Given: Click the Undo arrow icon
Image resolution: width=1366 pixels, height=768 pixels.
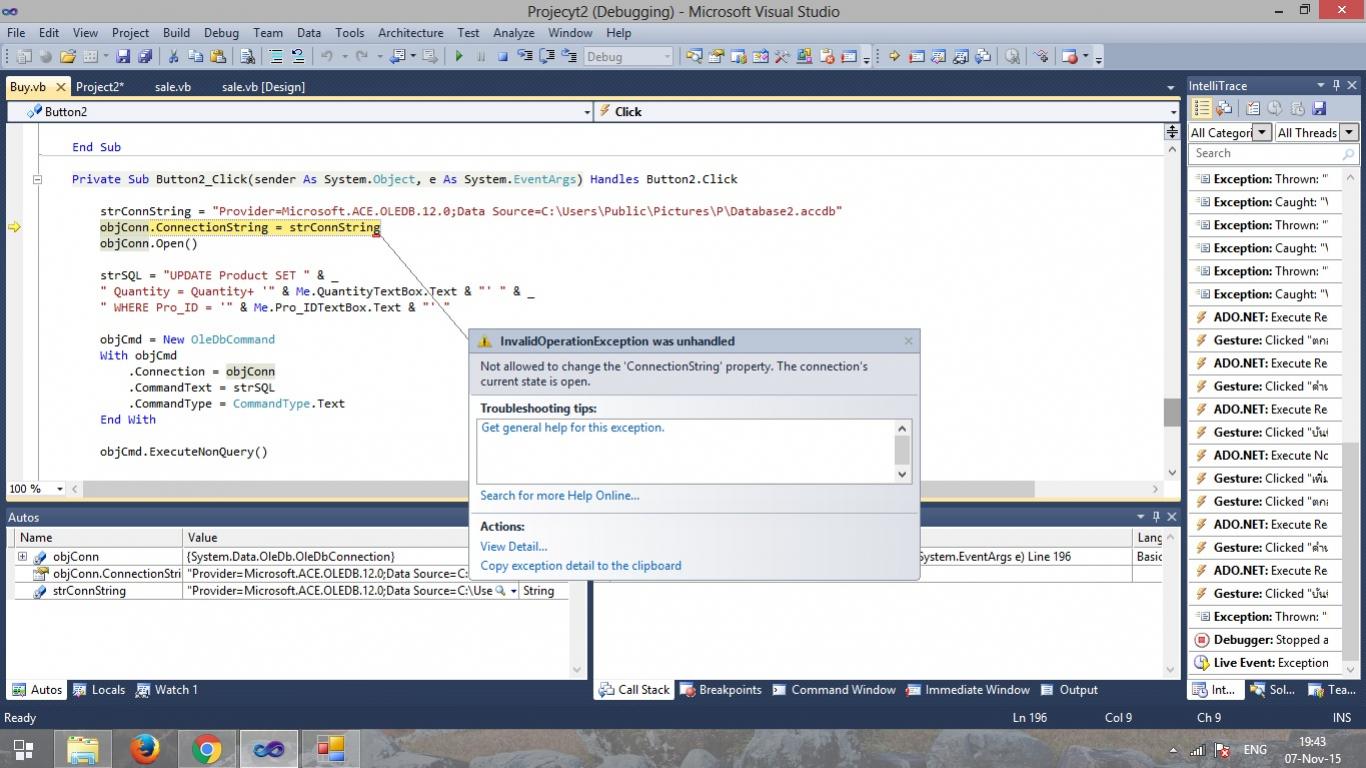Looking at the screenshot, I should 326,57.
